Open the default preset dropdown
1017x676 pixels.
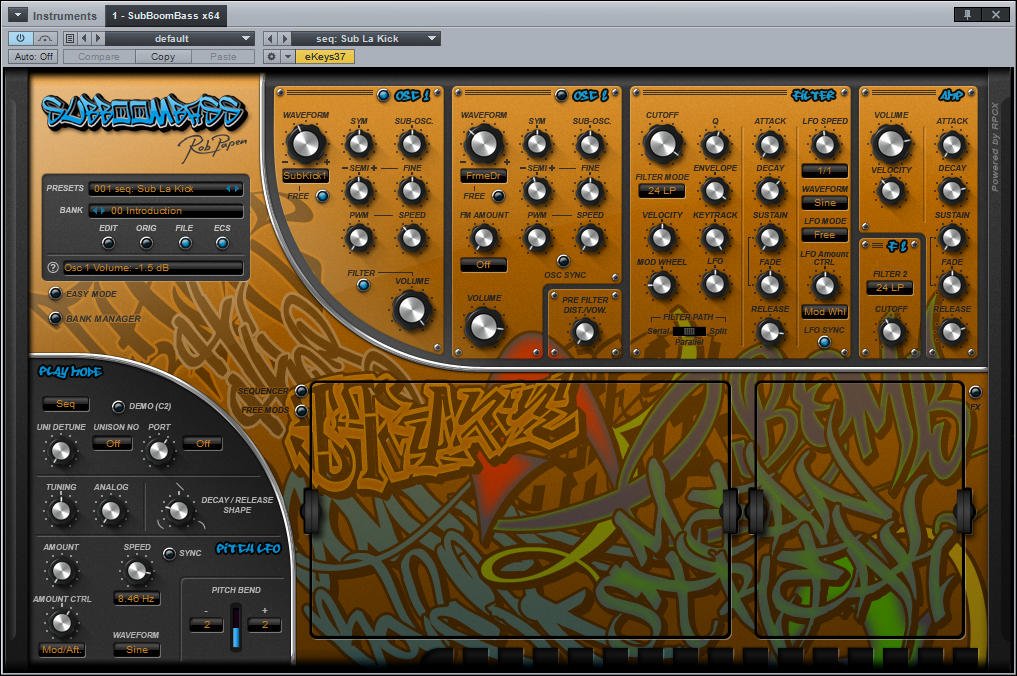point(179,38)
